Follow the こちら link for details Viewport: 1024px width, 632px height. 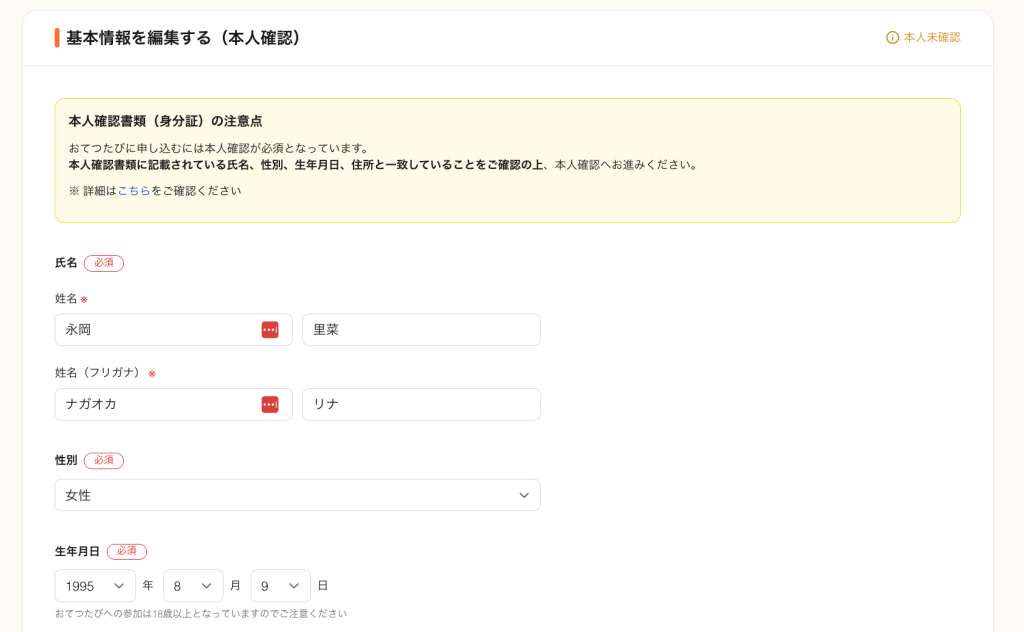(134, 190)
